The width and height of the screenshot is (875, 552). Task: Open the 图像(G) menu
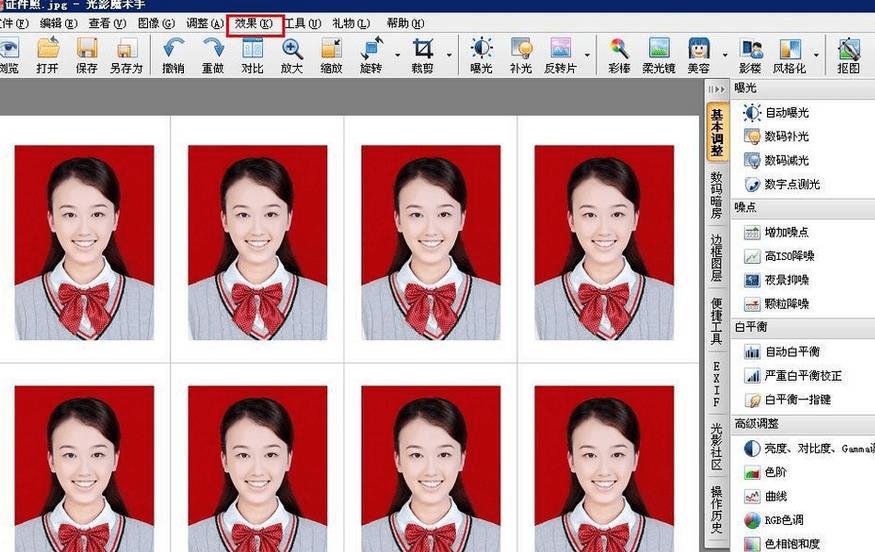(156, 23)
